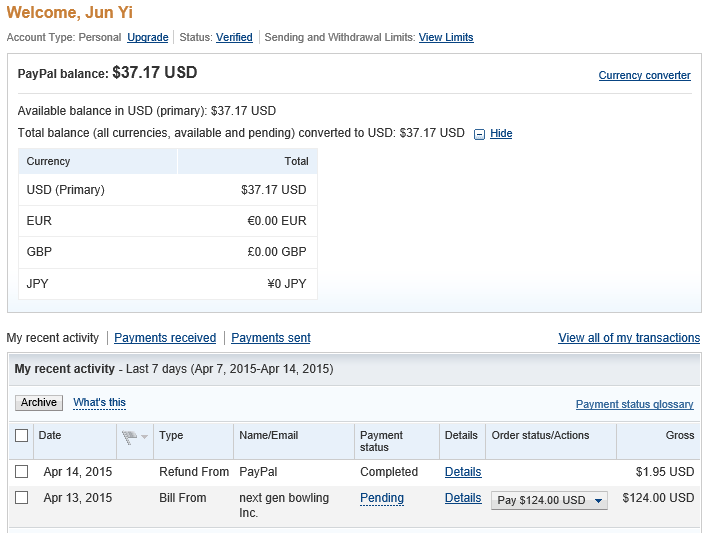Open the What's this help link
Screen dimensions: 704x533
[99, 402]
